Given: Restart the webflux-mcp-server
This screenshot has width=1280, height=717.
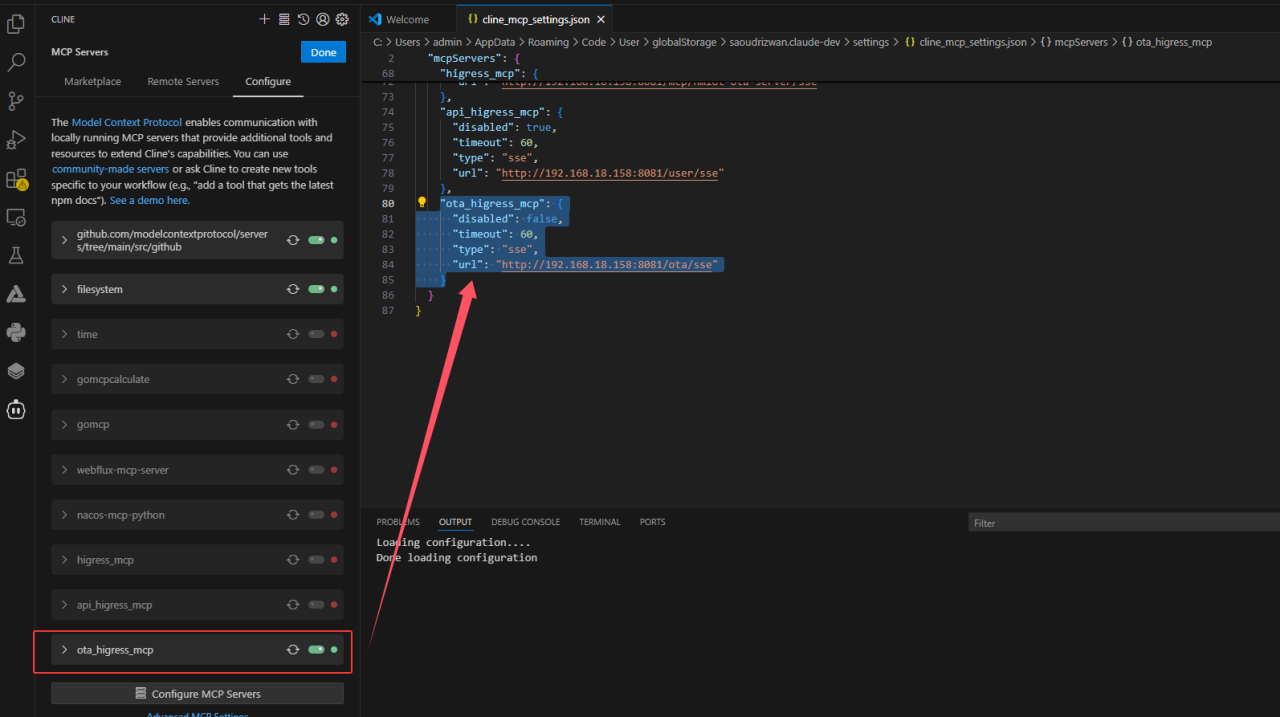Looking at the screenshot, I should pyautogui.click(x=293, y=470).
